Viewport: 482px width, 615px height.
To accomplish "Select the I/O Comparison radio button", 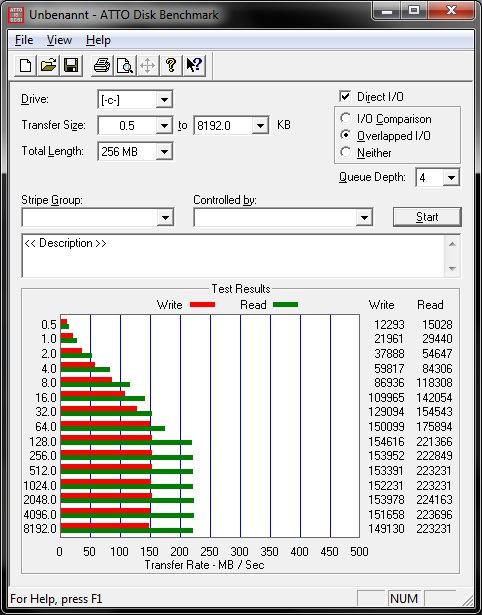I will 345,118.
